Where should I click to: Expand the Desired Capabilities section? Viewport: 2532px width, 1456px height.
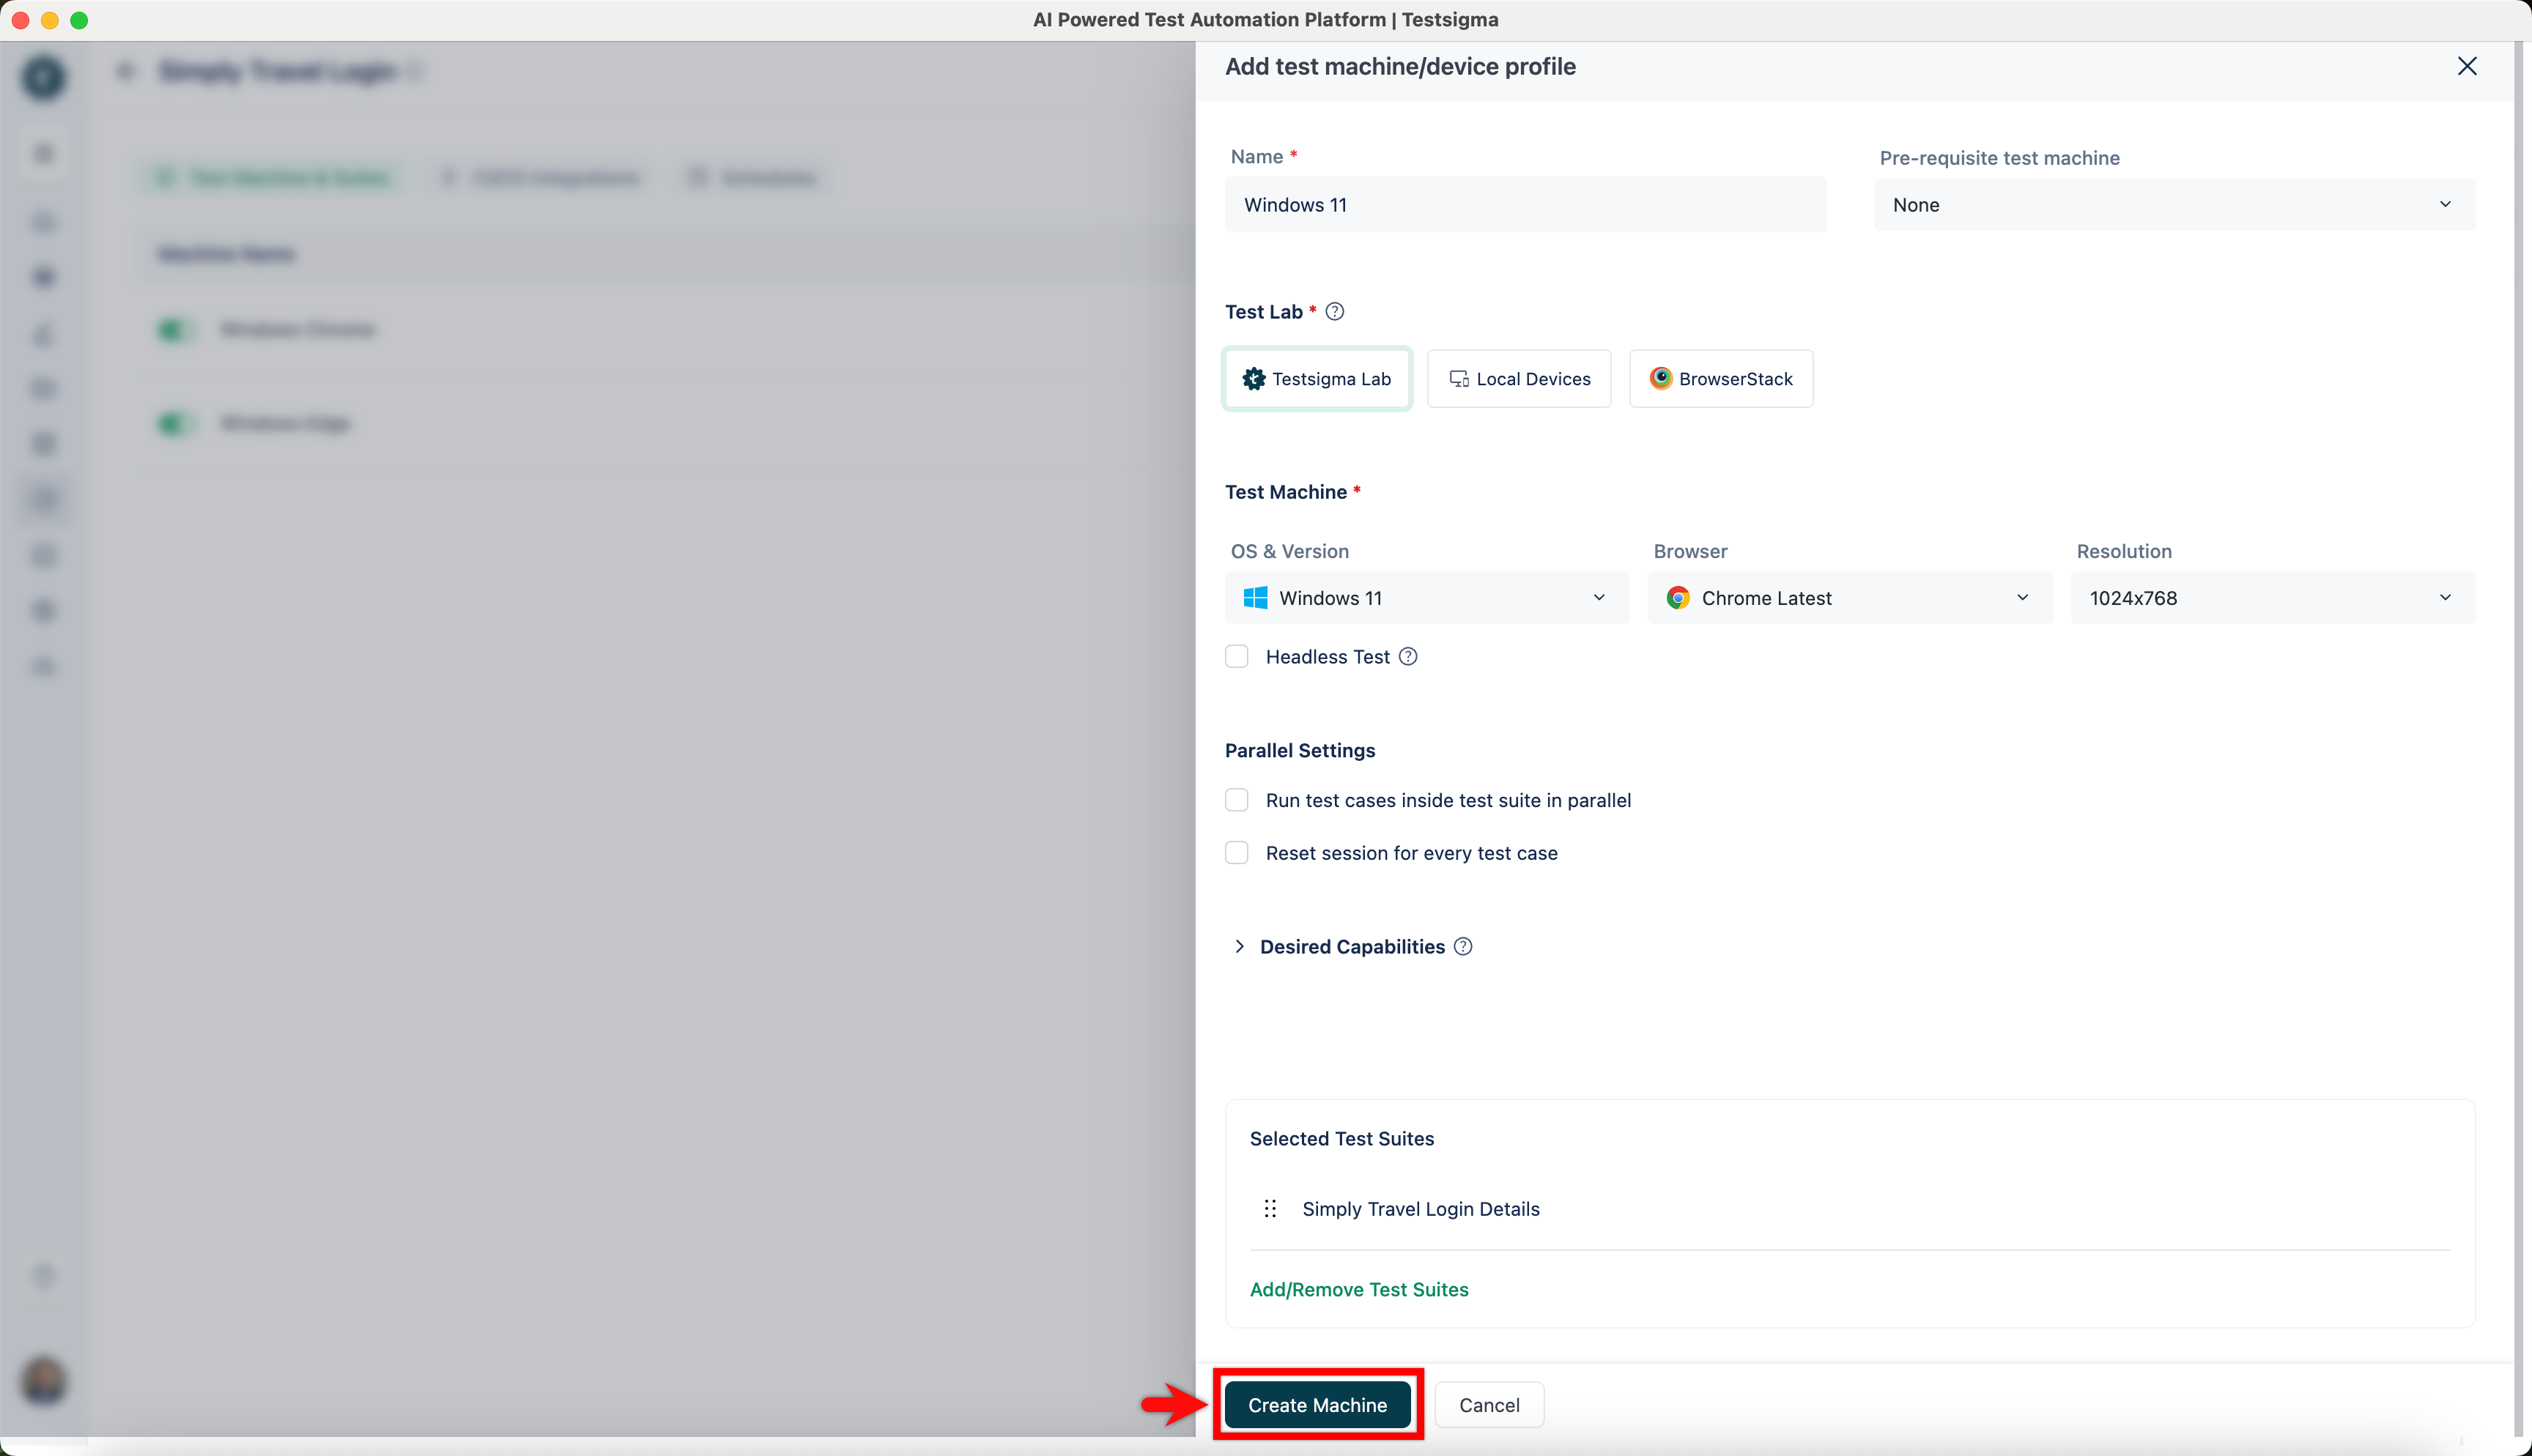coord(1240,947)
